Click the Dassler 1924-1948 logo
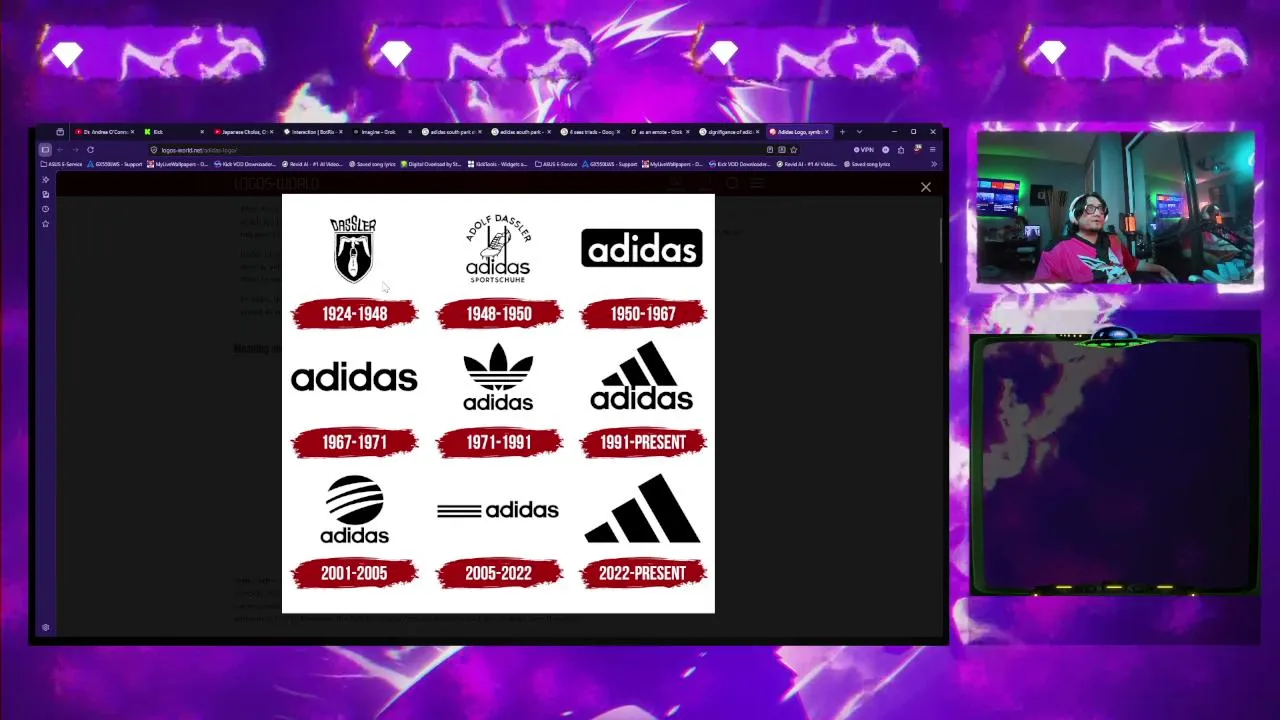 coord(354,249)
